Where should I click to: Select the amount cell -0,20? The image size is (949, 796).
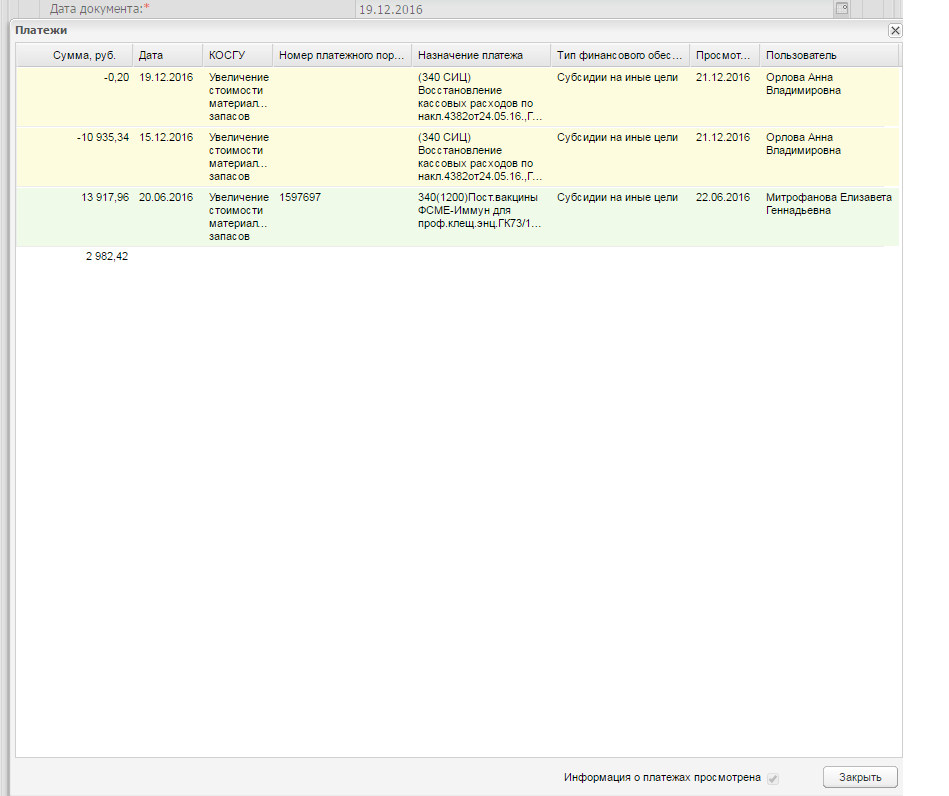tap(116, 77)
